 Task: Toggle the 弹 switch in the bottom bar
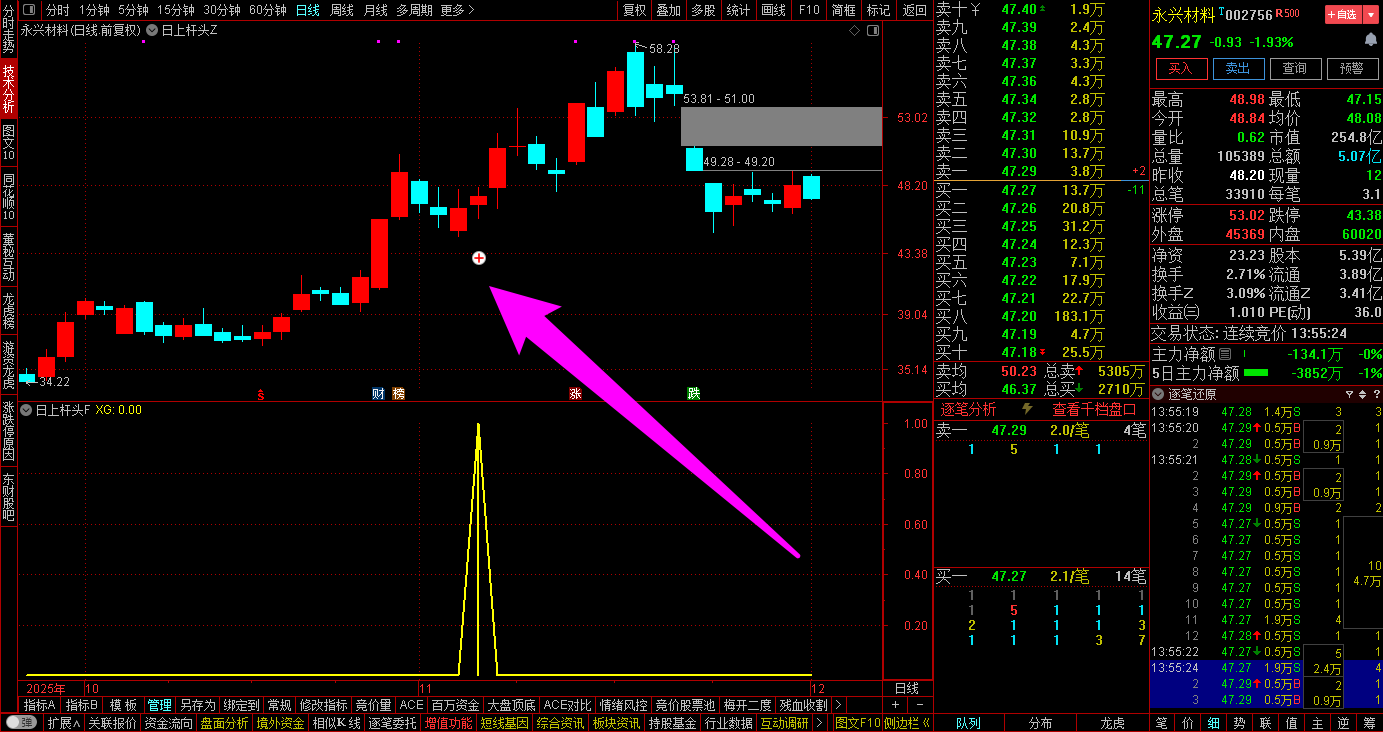click(21, 723)
